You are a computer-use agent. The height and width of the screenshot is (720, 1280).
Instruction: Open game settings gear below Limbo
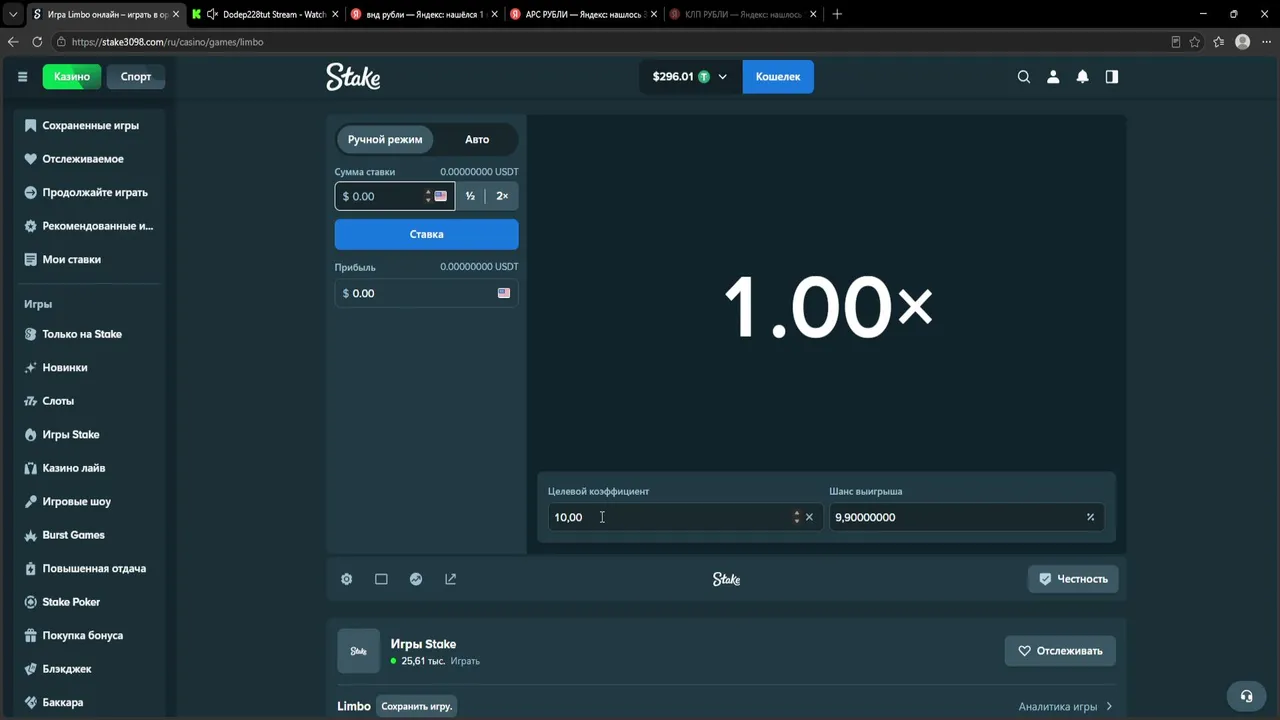[346, 579]
